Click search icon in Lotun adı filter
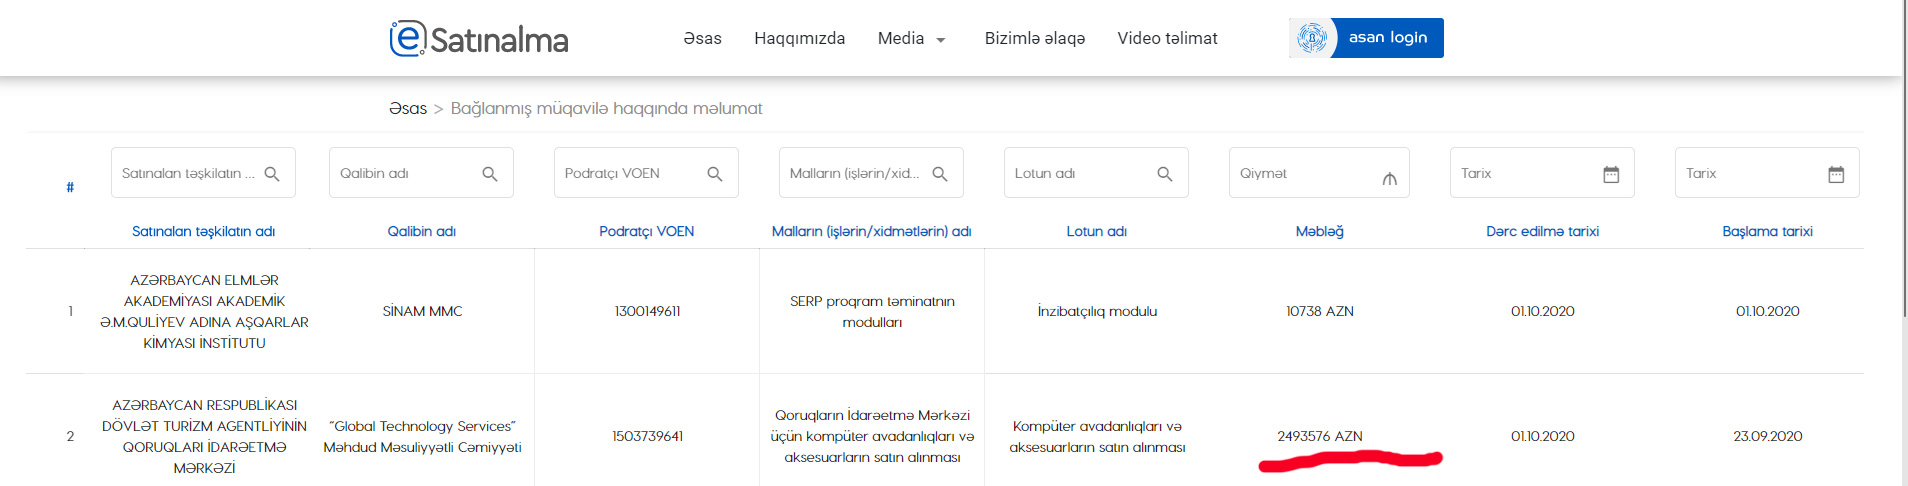Screen dimensions: 1908x486 (x=1165, y=174)
